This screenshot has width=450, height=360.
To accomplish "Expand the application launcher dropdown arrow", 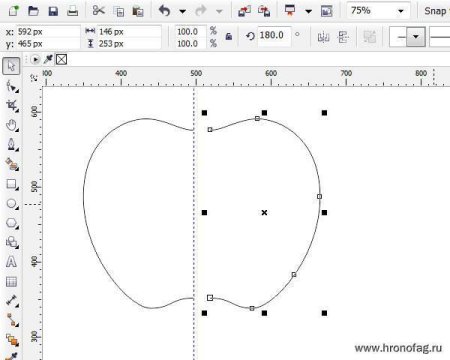I will (x=309, y=11).
